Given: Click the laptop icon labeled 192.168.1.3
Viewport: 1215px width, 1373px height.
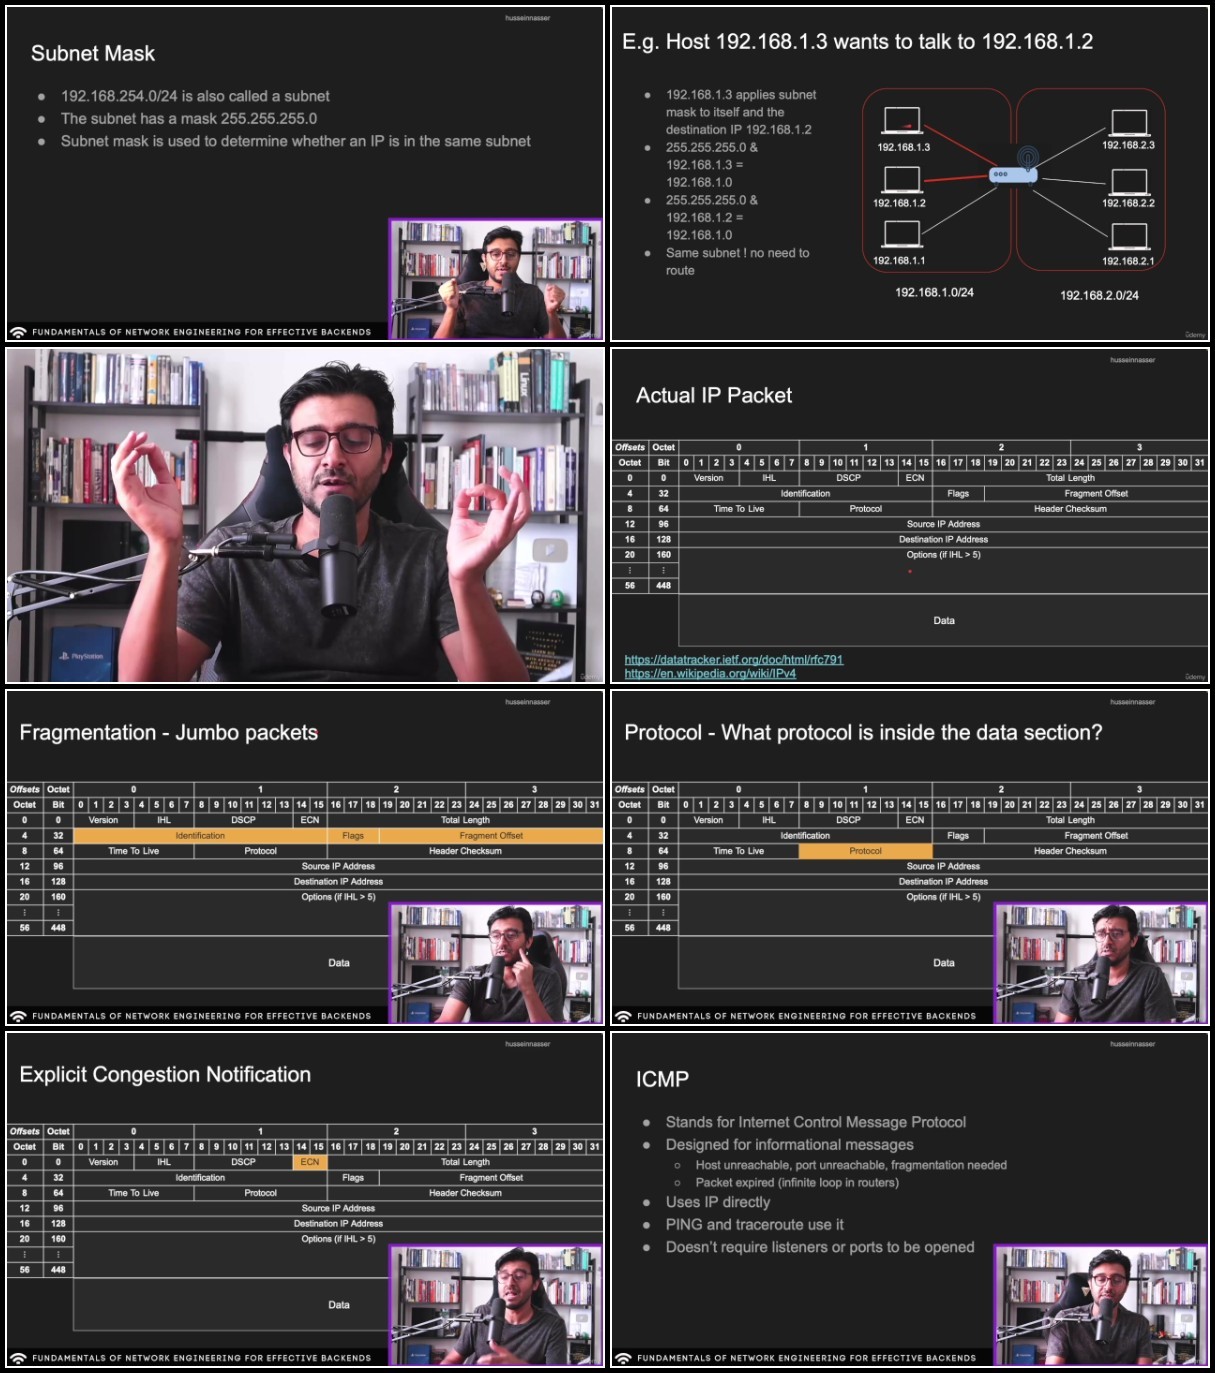Looking at the screenshot, I should coord(902,121).
